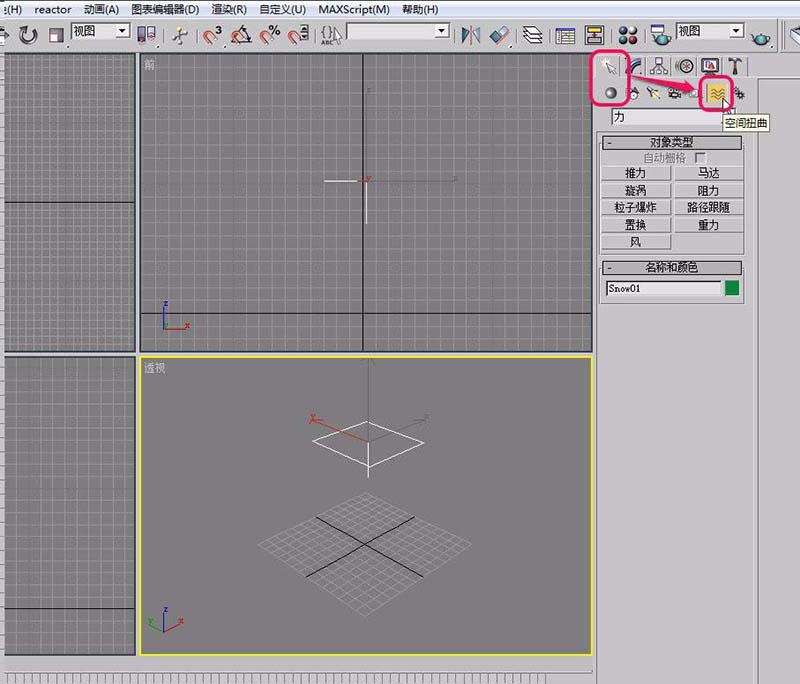800x684 pixels.
Task: Select the Lights category icon
Action: tap(654, 93)
